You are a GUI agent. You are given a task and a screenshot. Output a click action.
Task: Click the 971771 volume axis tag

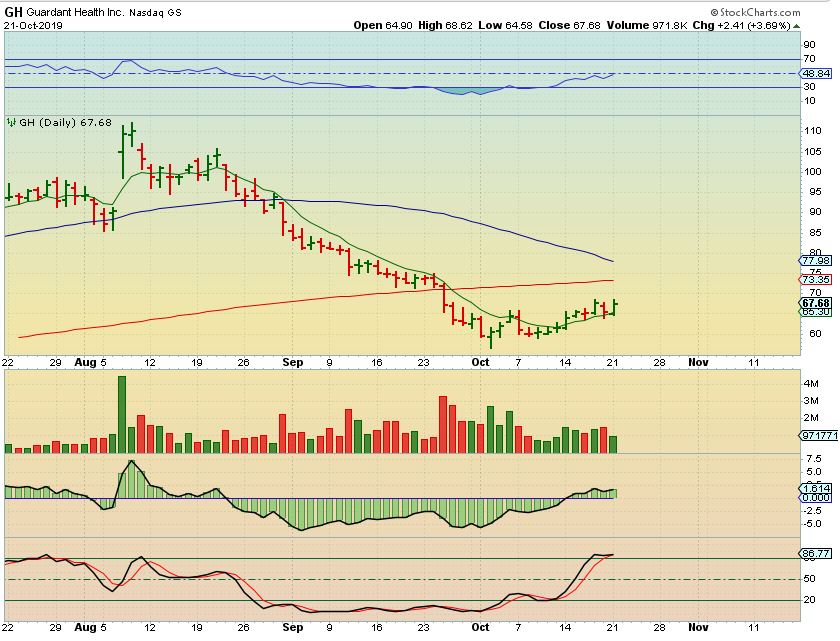coord(818,436)
